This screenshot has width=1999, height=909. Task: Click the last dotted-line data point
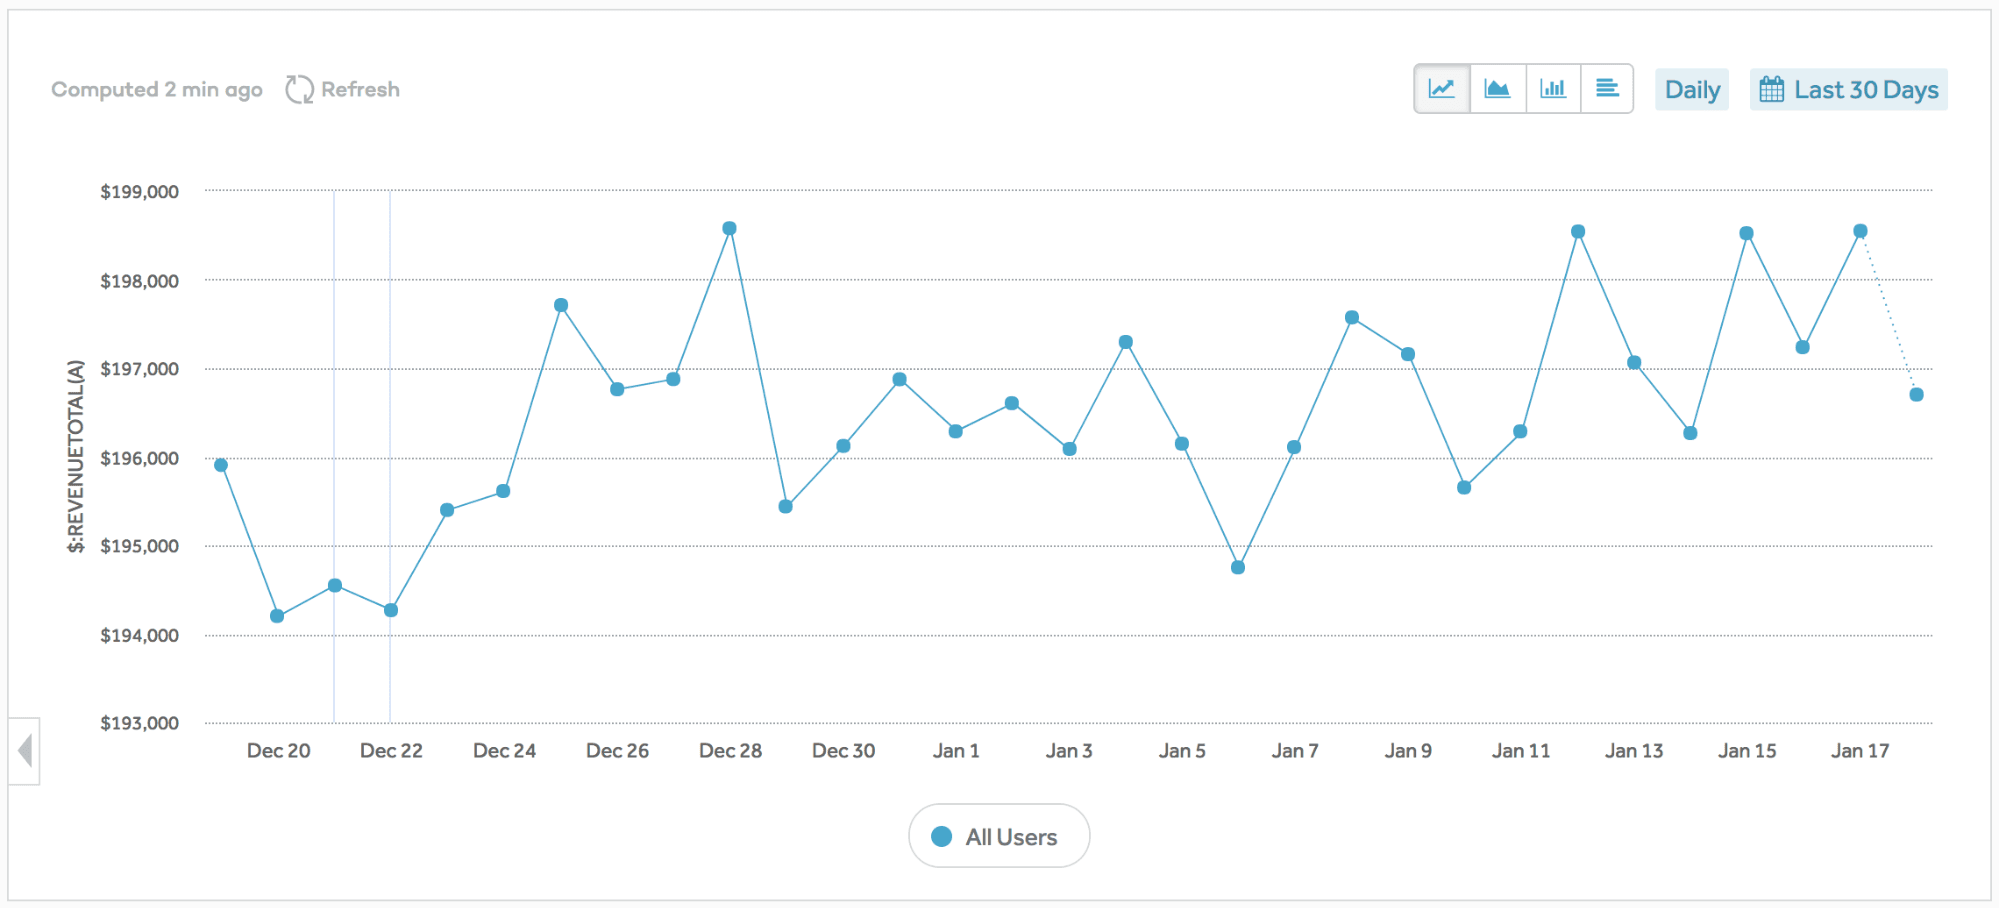(1916, 394)
